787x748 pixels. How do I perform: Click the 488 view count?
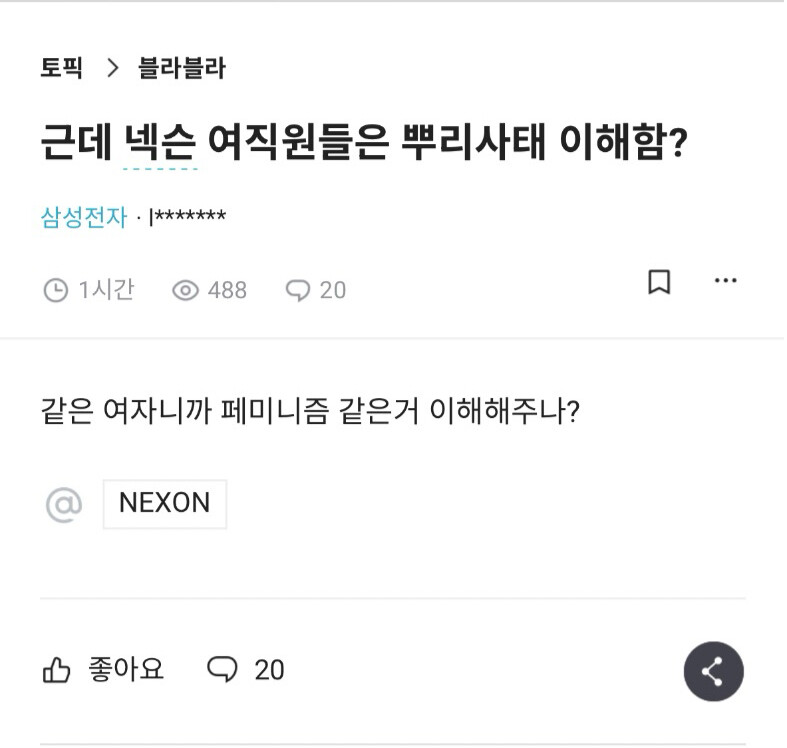click(227, 290)
